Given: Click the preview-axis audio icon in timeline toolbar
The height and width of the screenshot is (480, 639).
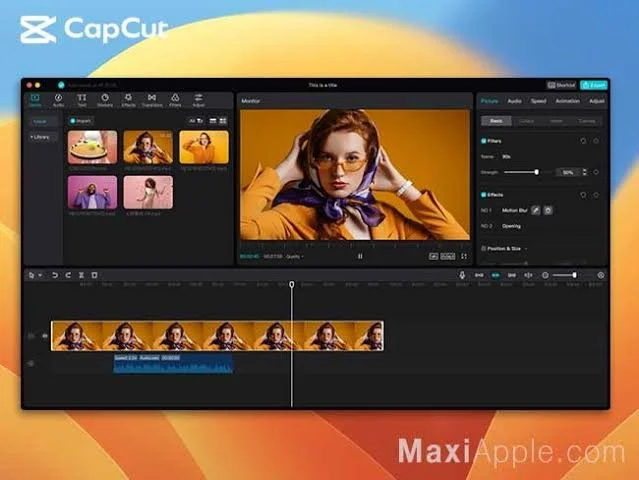Looking at the screenshot, I should pyautogui.click(x=528, y=275).
